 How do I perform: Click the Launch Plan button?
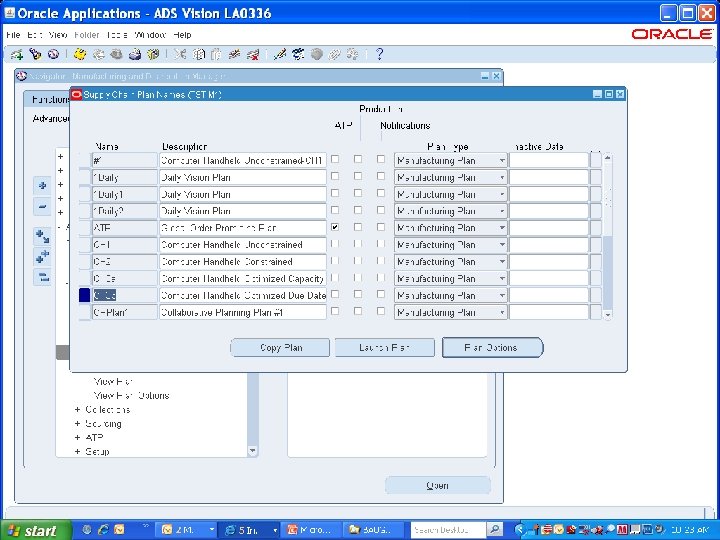pyautogui.click(x=384, y=348)
